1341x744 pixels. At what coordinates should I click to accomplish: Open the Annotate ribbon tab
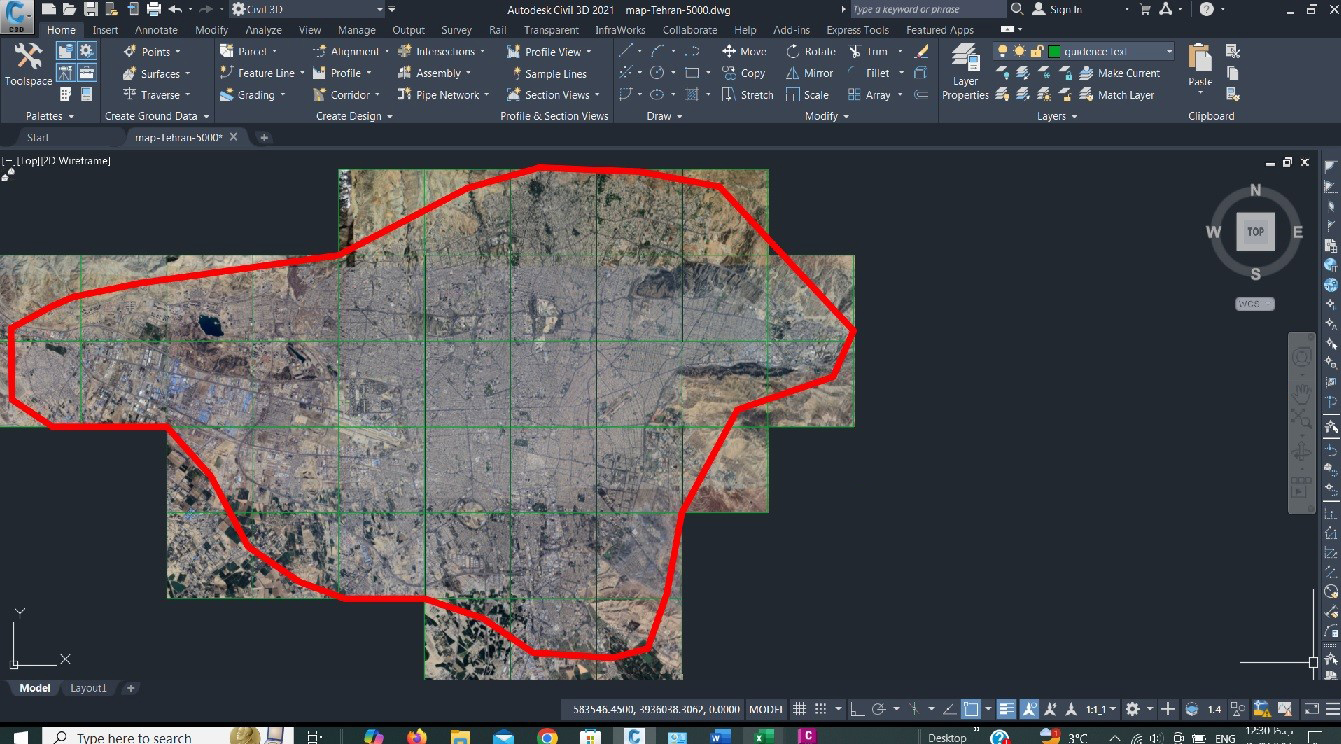click(156, 30)
